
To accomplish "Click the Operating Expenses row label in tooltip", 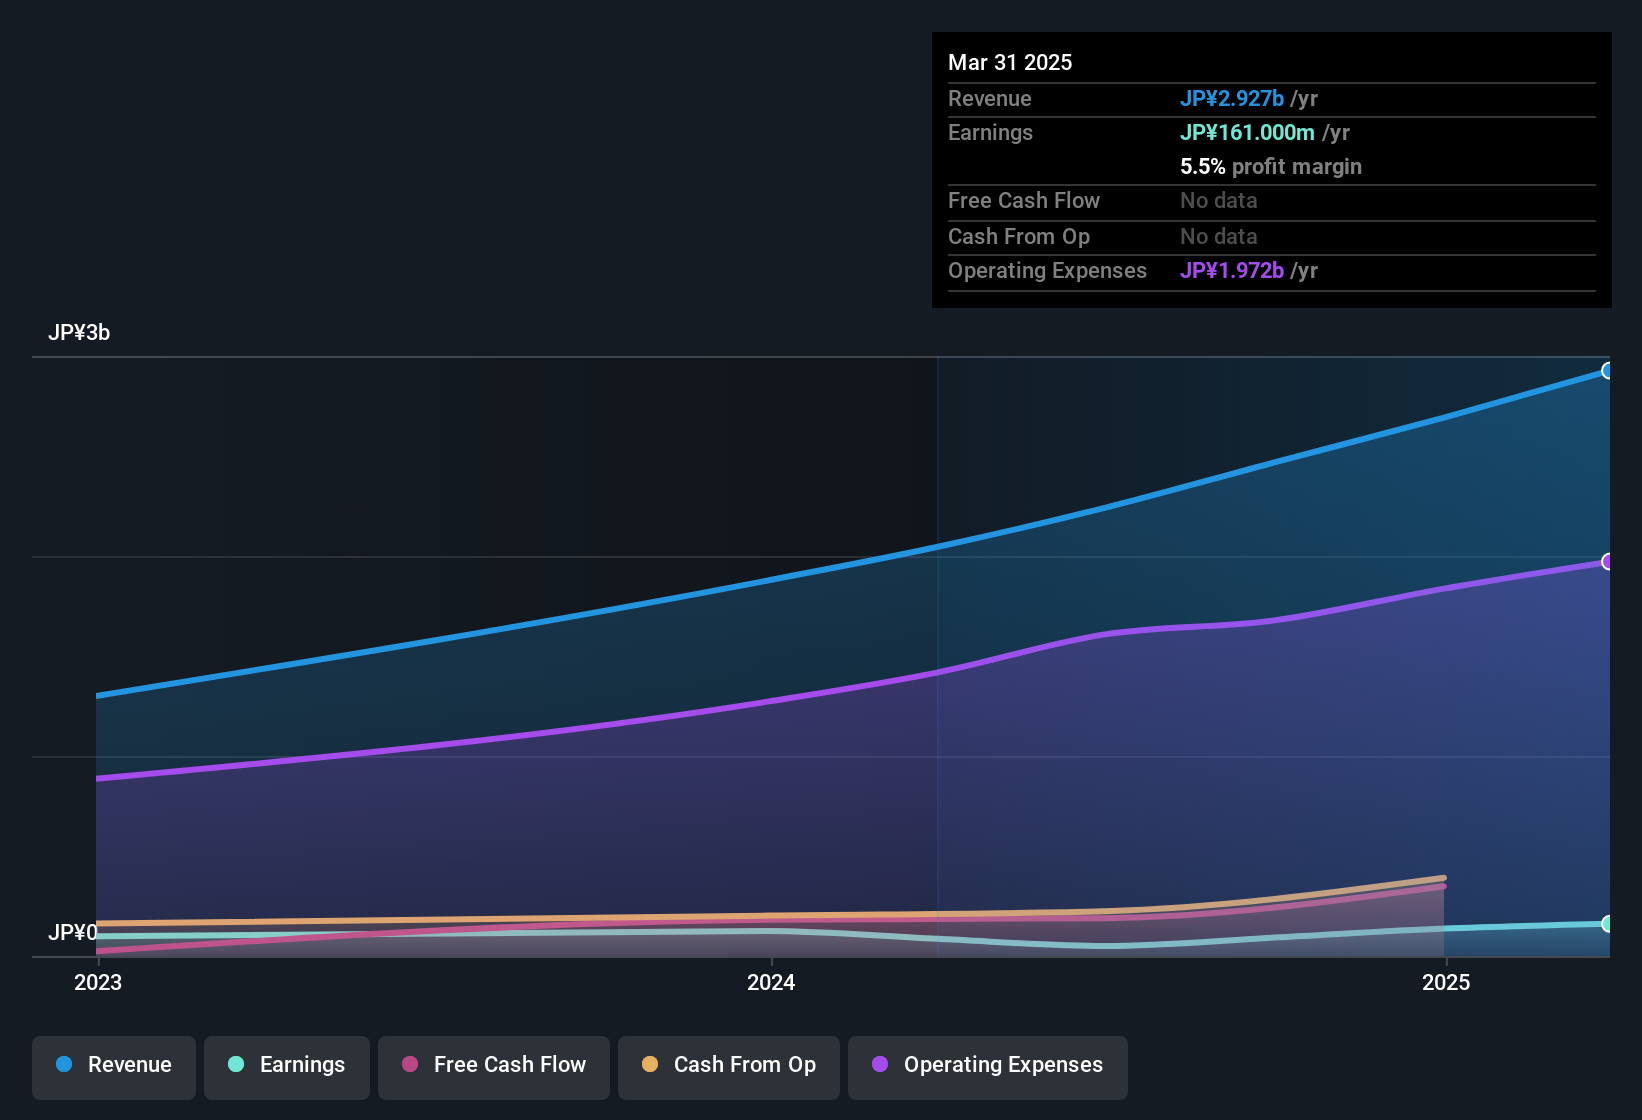I will click(x=1047, y=270).
